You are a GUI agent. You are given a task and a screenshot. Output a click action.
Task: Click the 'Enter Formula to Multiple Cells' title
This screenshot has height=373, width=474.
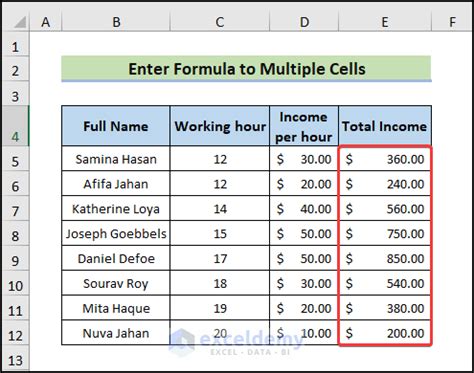[x=247, y=69]
